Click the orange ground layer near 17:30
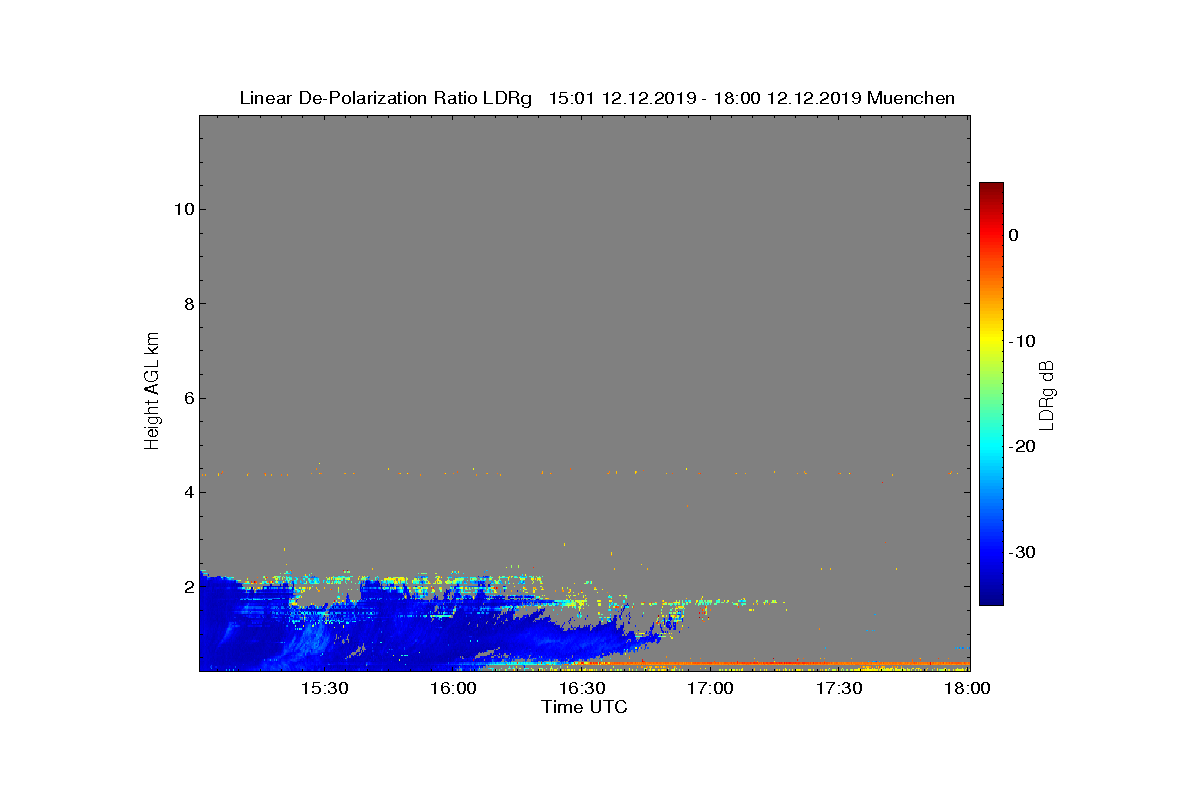This screenshot has height=800, width=1200. click(x=839, y=663)
